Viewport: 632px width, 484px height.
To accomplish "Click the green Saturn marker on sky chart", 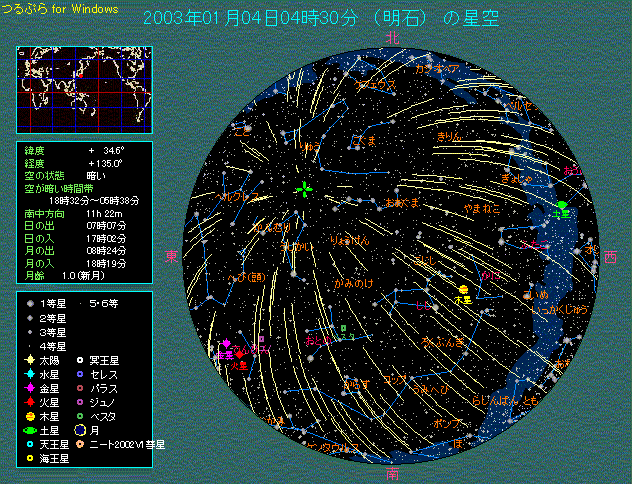I will pyautogui.click(x=562, y=206).
